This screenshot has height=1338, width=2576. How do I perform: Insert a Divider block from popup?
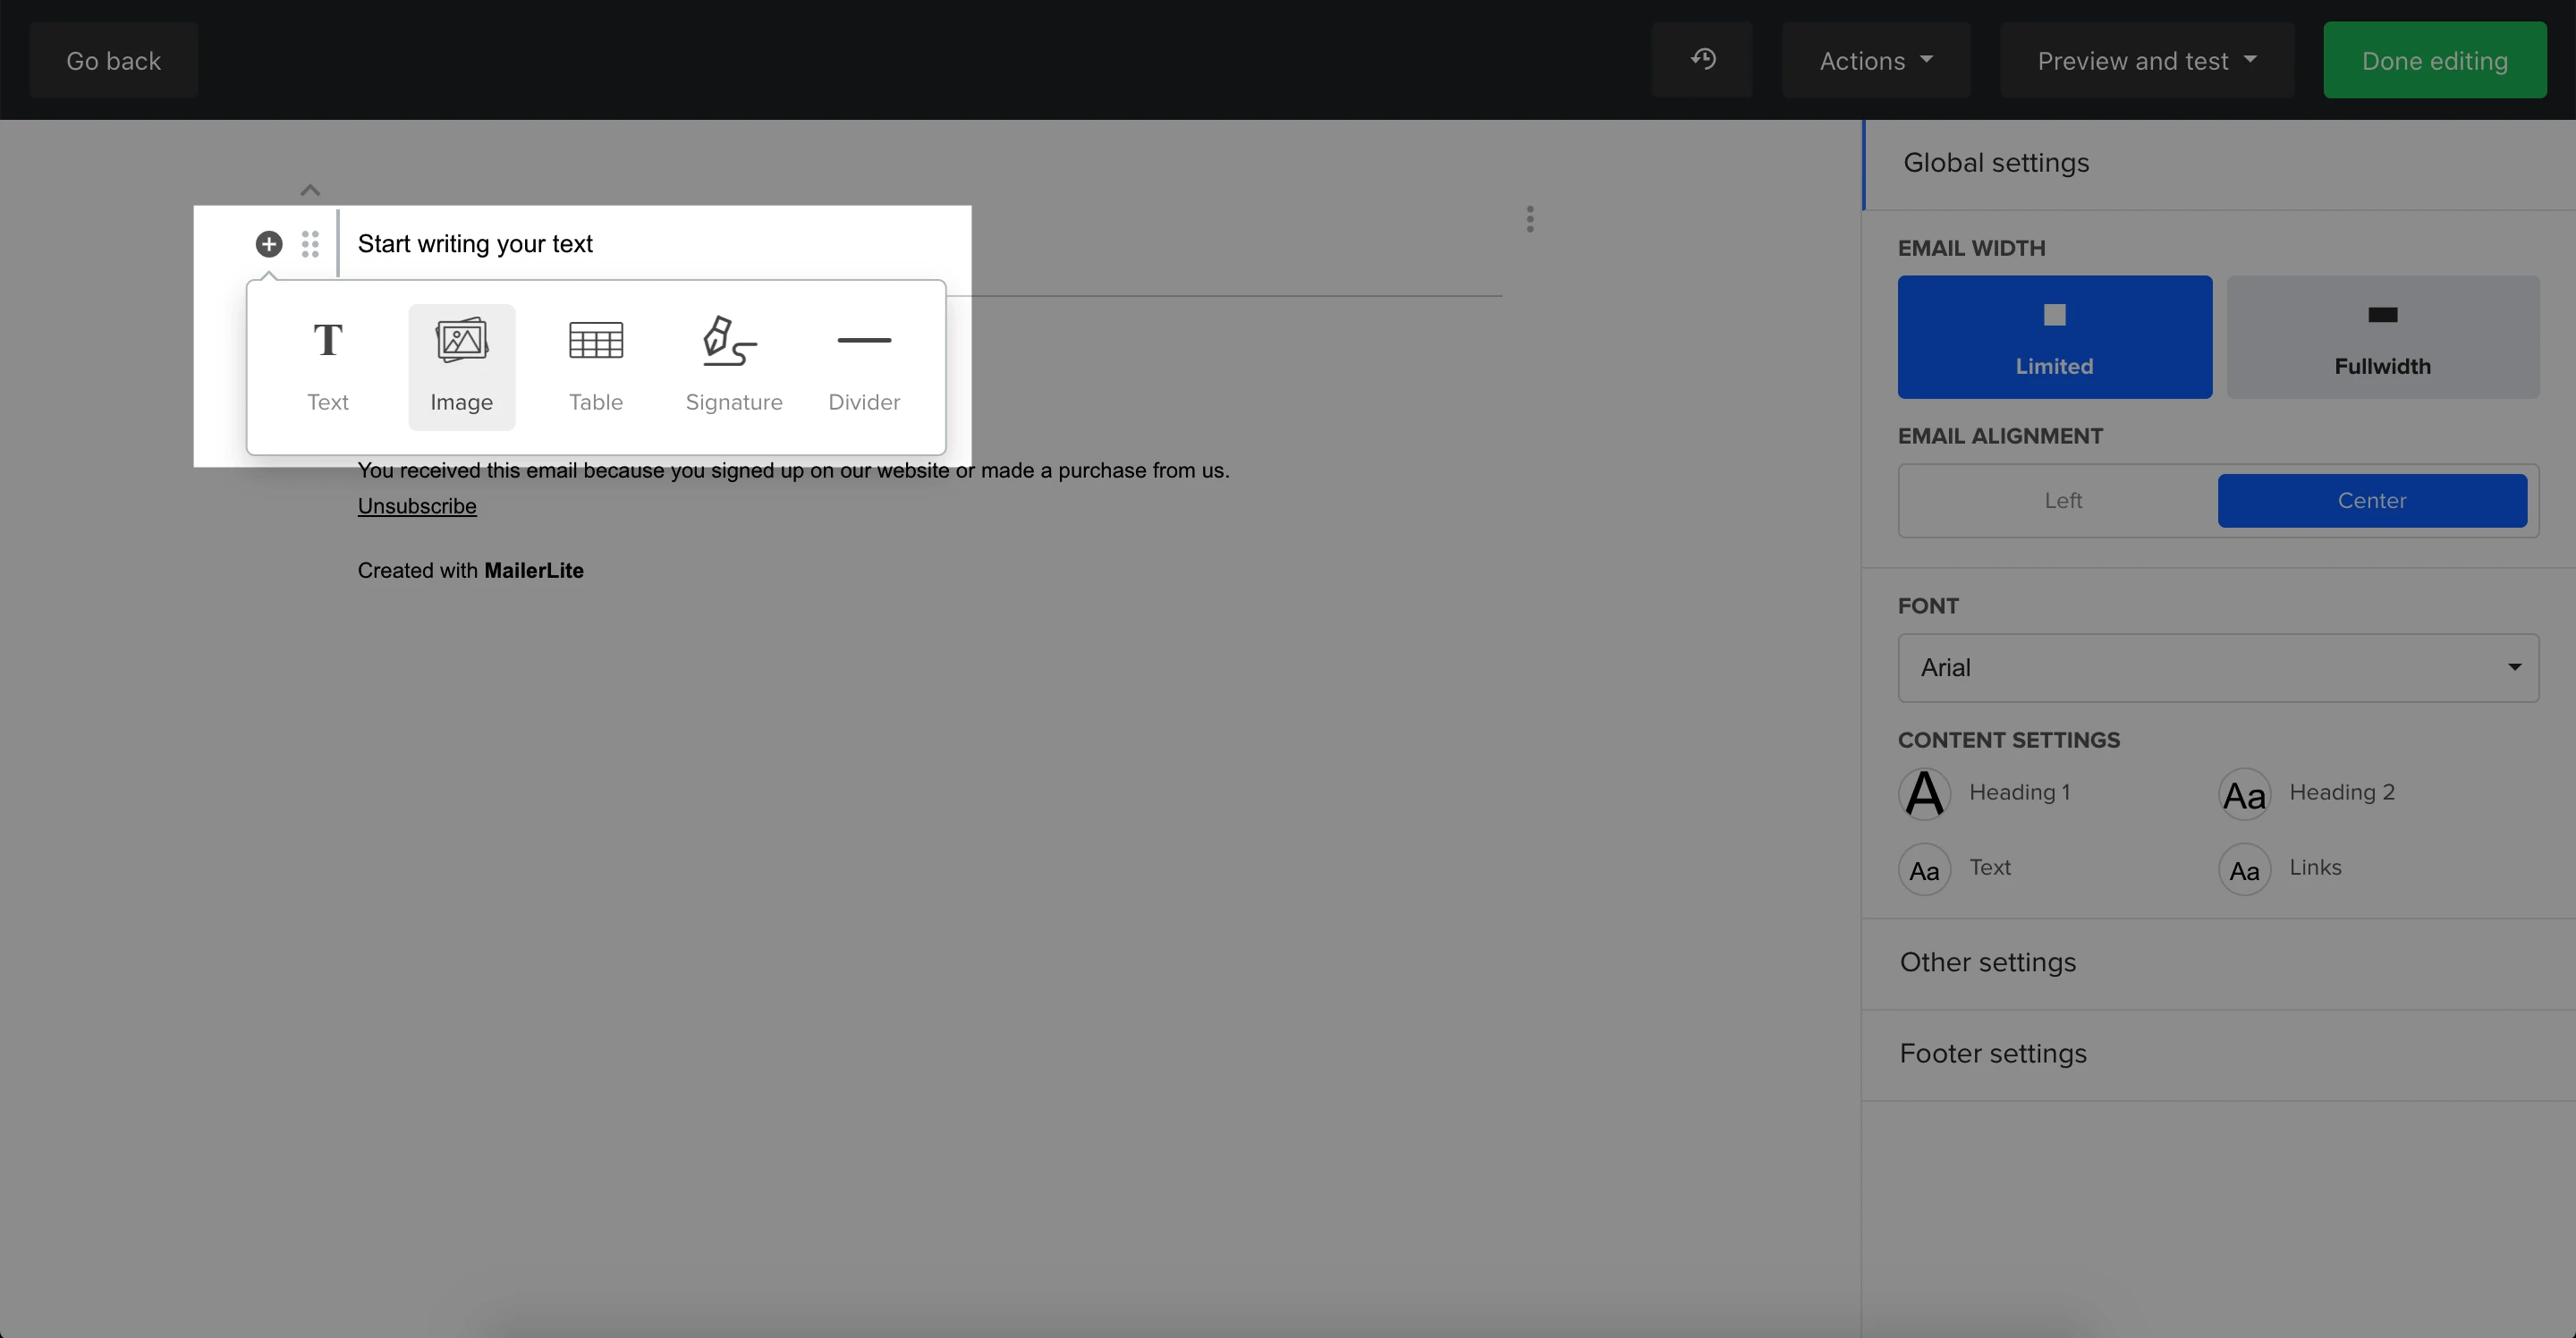[x=863, y=366]
